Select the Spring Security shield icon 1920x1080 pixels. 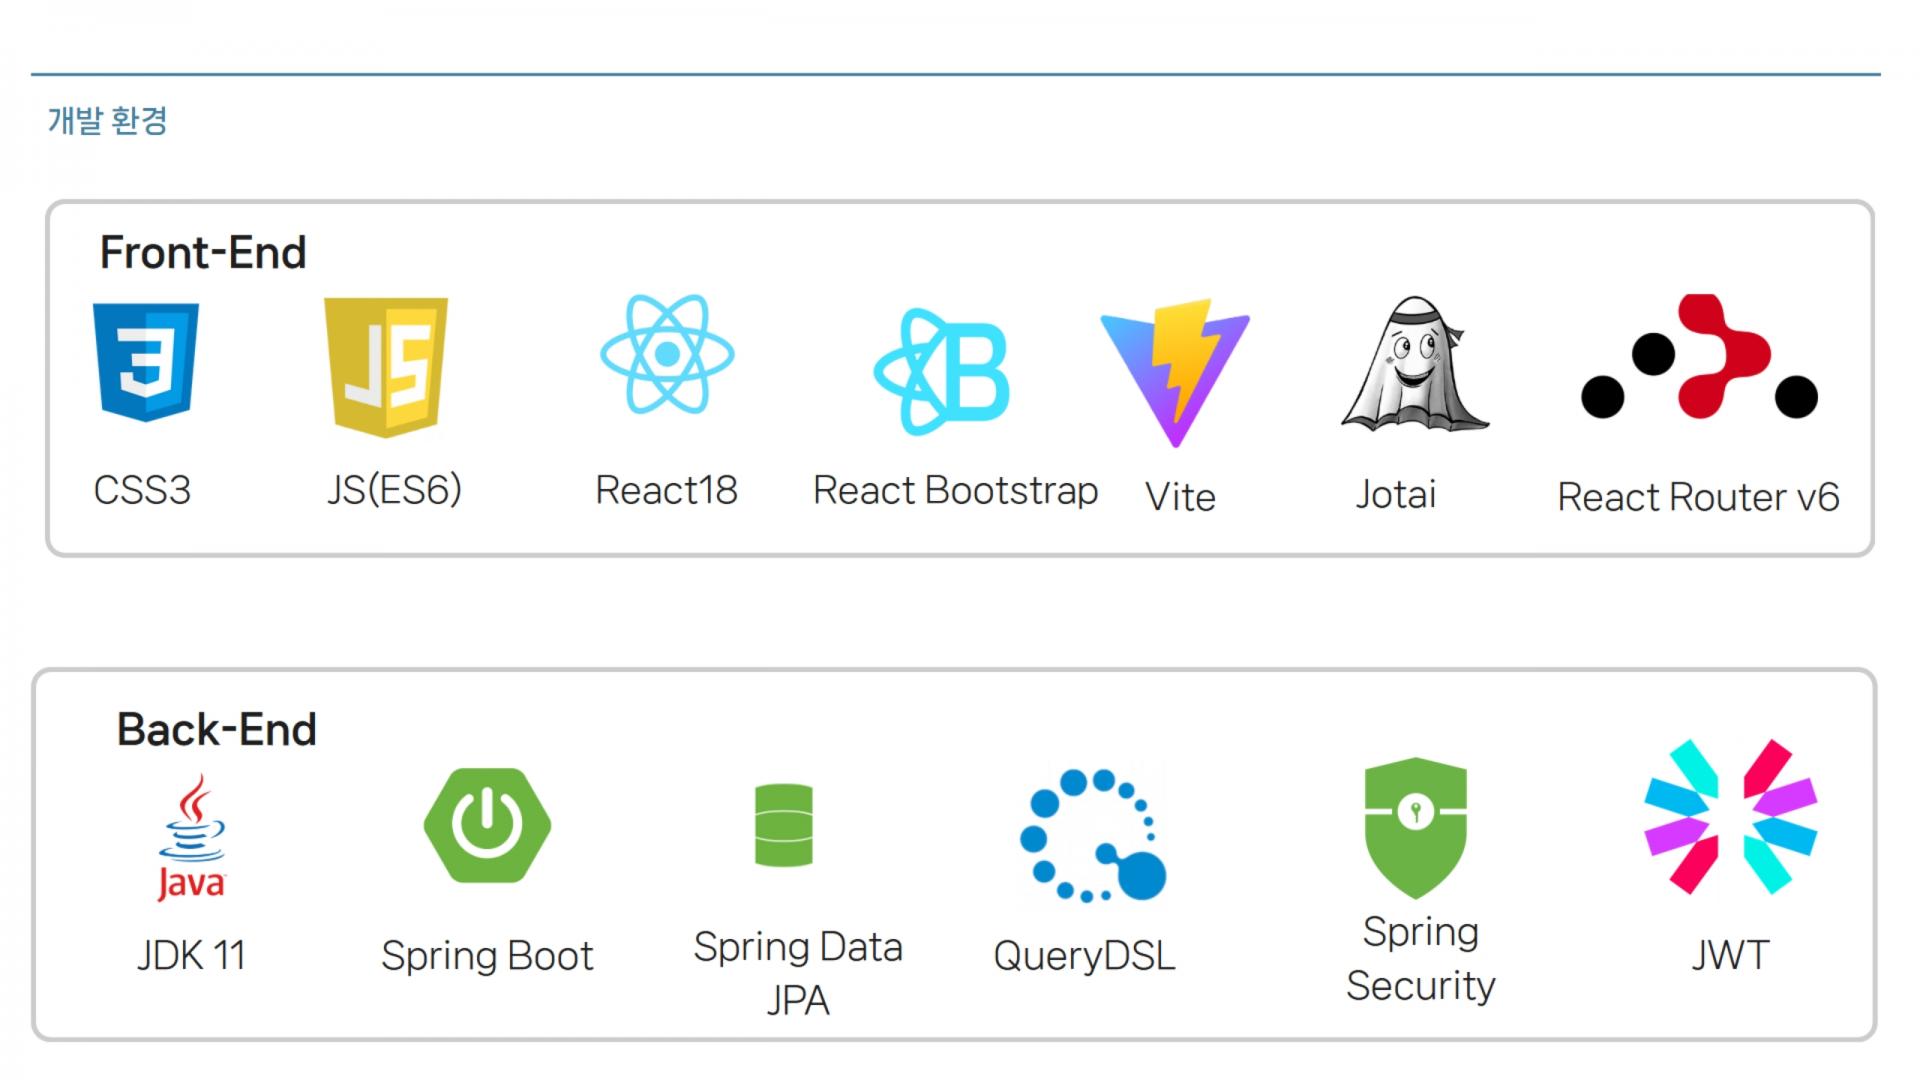(1415, 826)
